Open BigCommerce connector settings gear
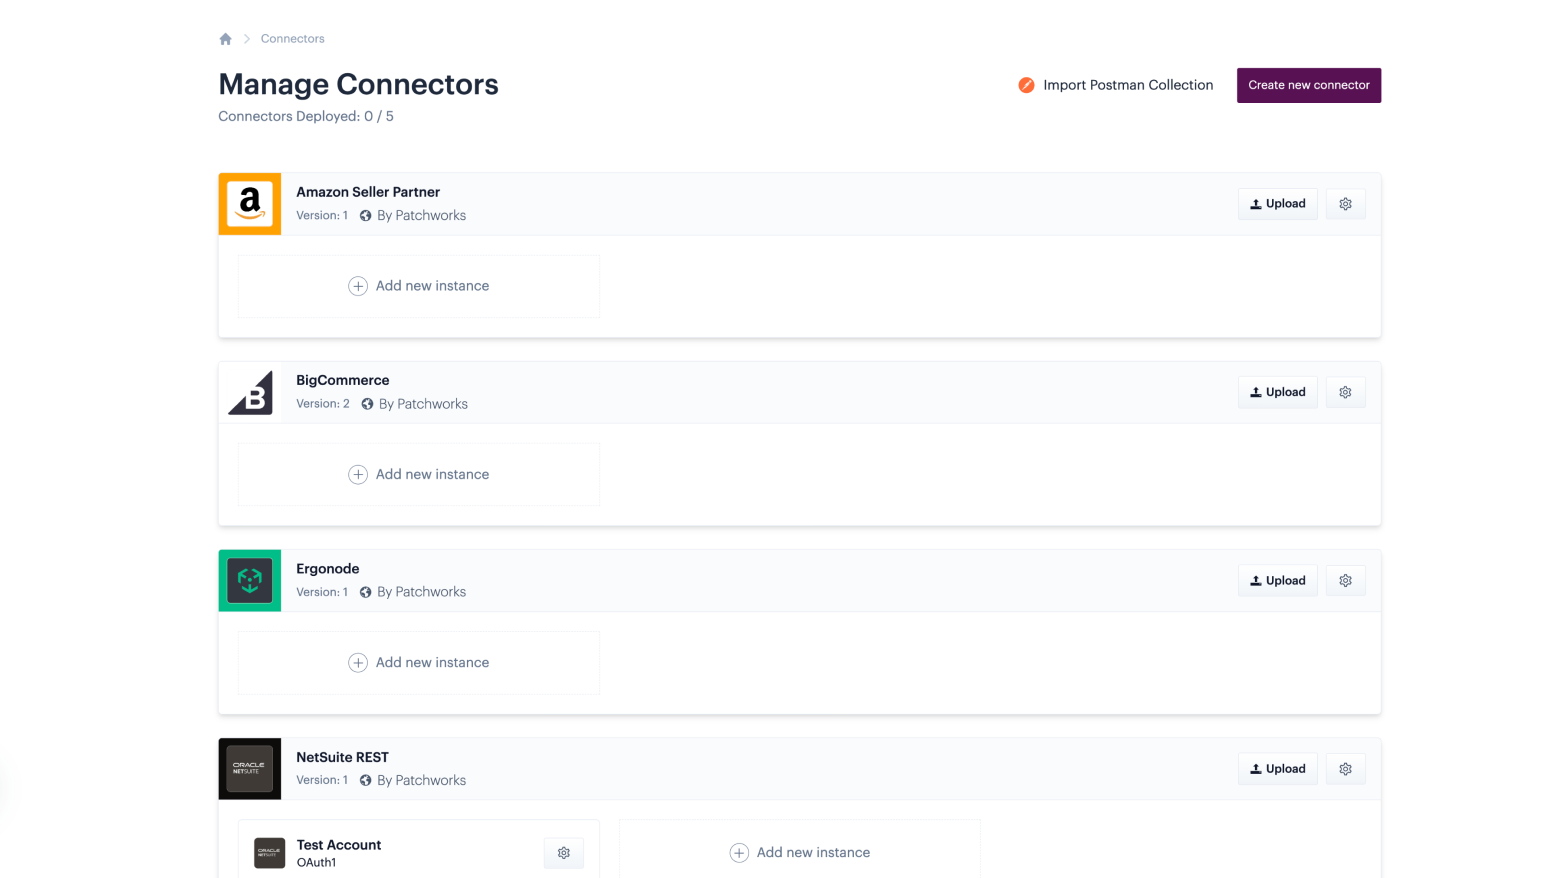1560x878 pixels. [1345, 392]
